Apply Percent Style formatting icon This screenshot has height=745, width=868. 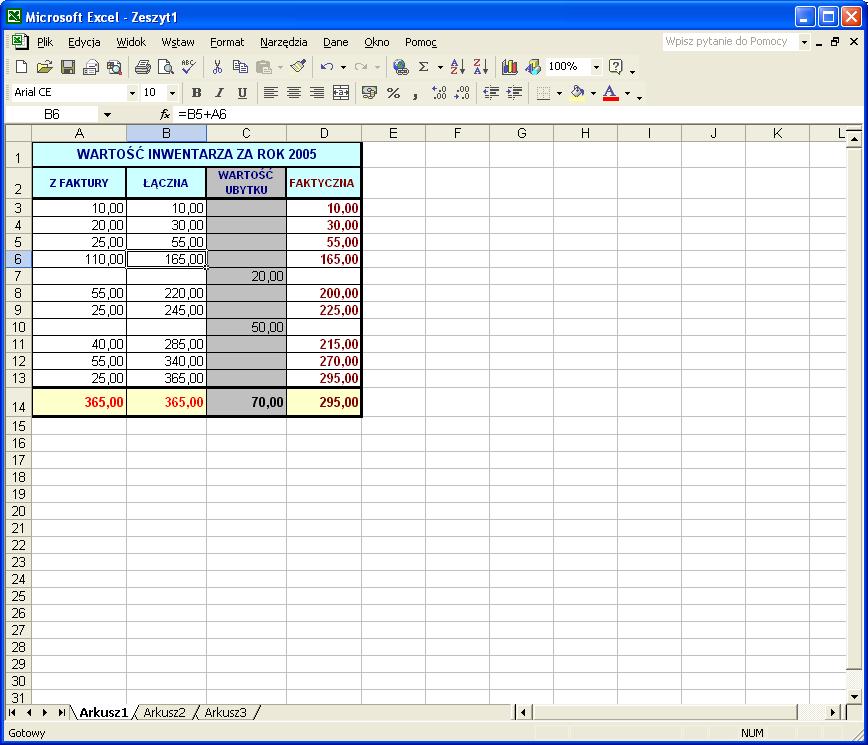pyautogui.click(x=393, y=93)
